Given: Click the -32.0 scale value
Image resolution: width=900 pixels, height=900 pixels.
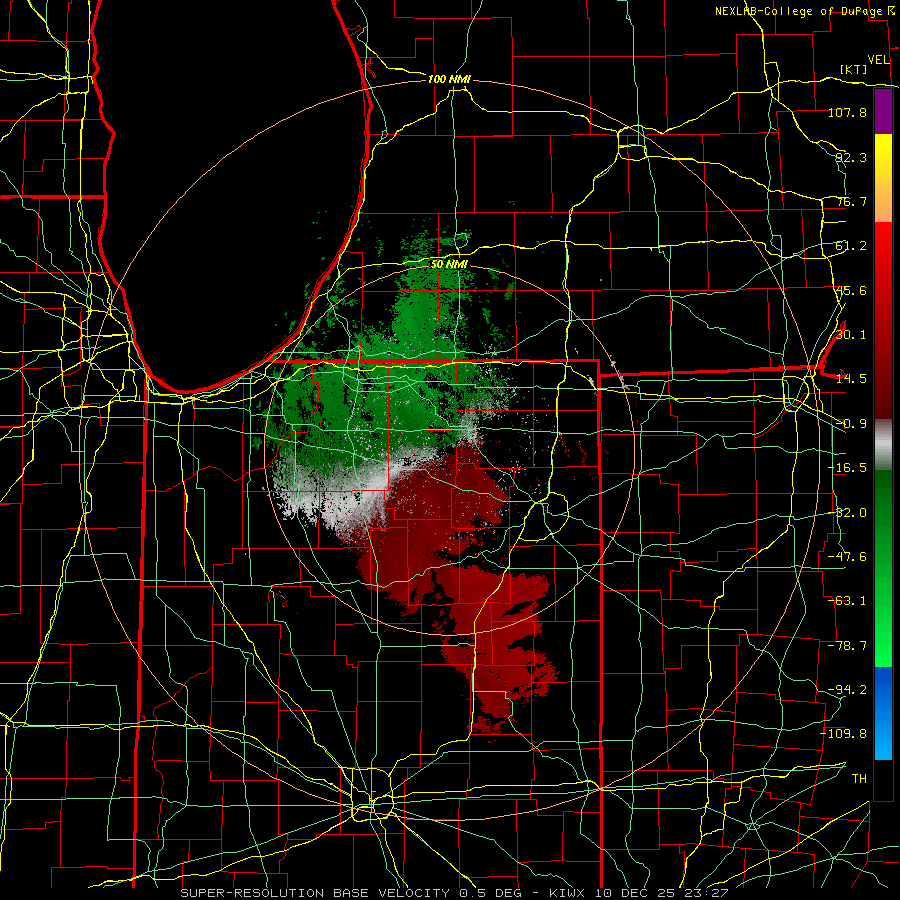Looking at the screenshot, I should (847, 513).
